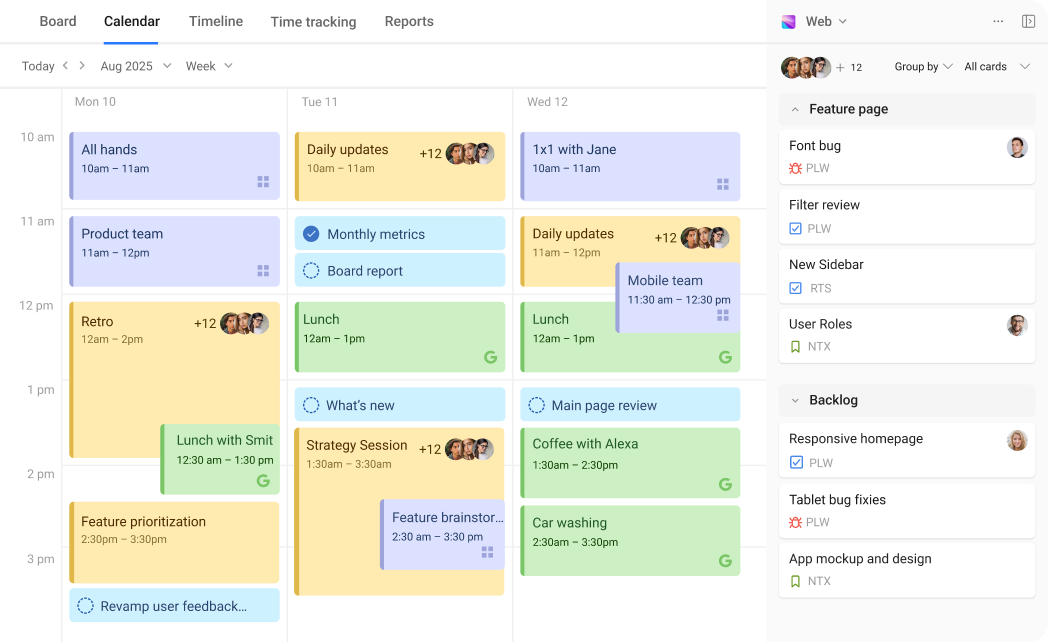The height and width of the screenshot is (642, 1048).
Task: Click the Group by control
Action: 922,66
